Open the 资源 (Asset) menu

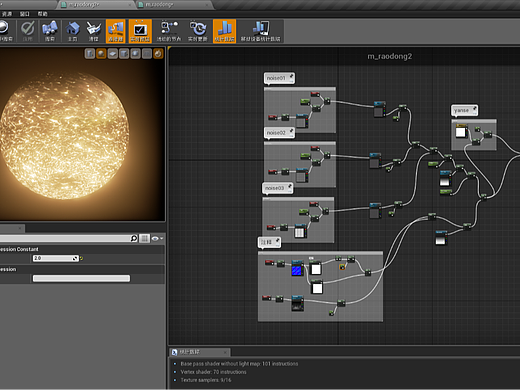click(x=7, y=14)
